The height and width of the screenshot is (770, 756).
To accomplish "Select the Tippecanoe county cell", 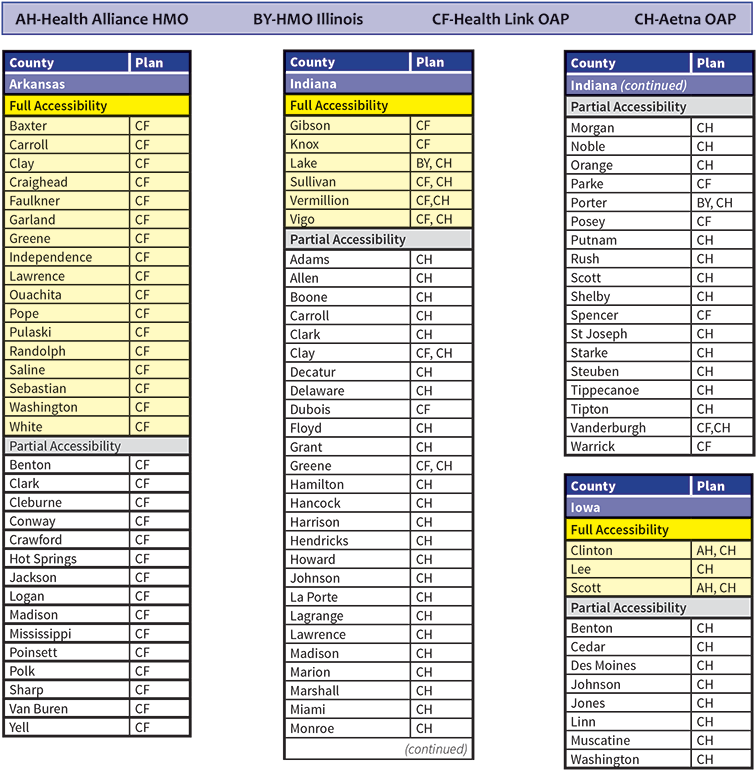I will [628, 390].
